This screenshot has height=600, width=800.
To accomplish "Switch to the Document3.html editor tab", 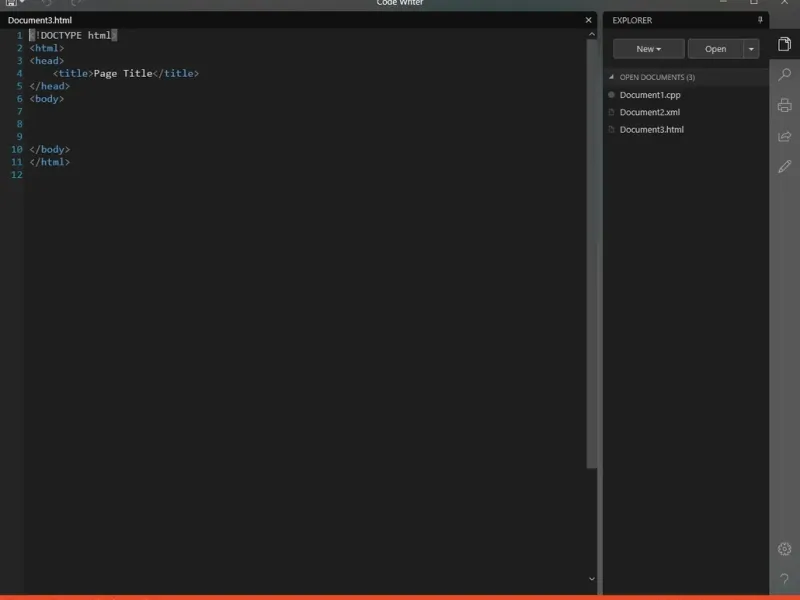I will (x=40, y=20).
